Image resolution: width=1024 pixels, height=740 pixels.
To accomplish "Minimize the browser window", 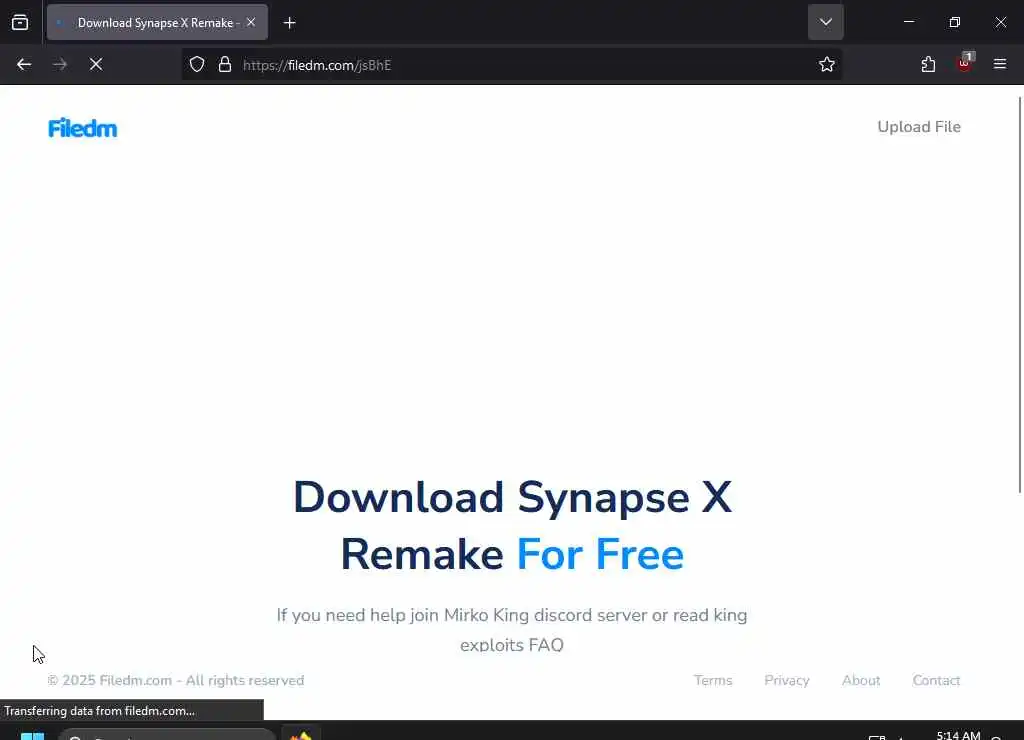I will tap(908, 22).
